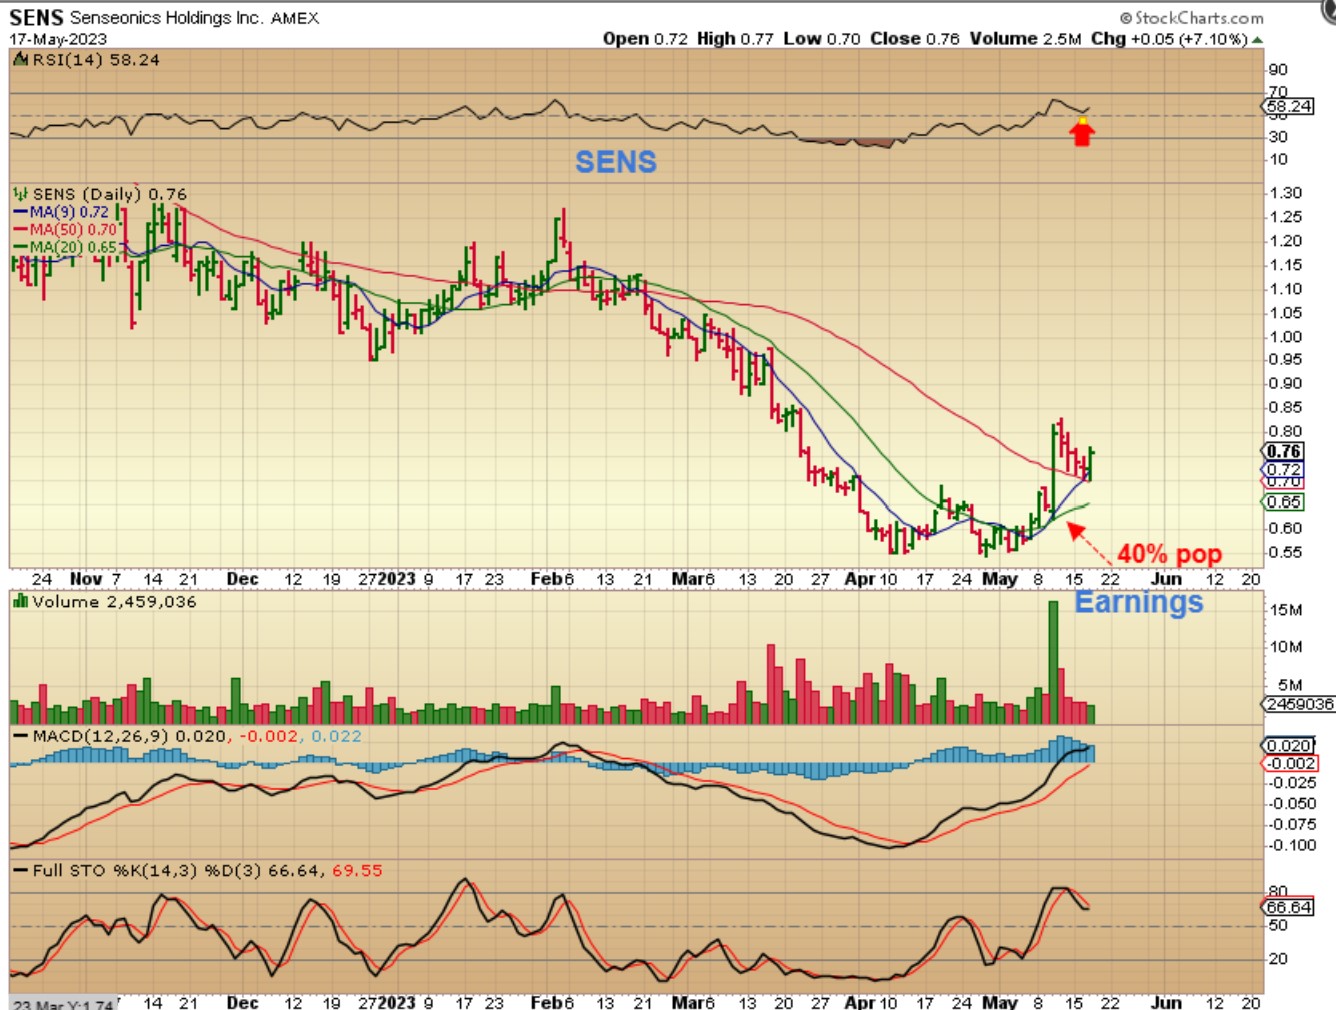Click the green line swatch for MA(20)

click(20, 247)
